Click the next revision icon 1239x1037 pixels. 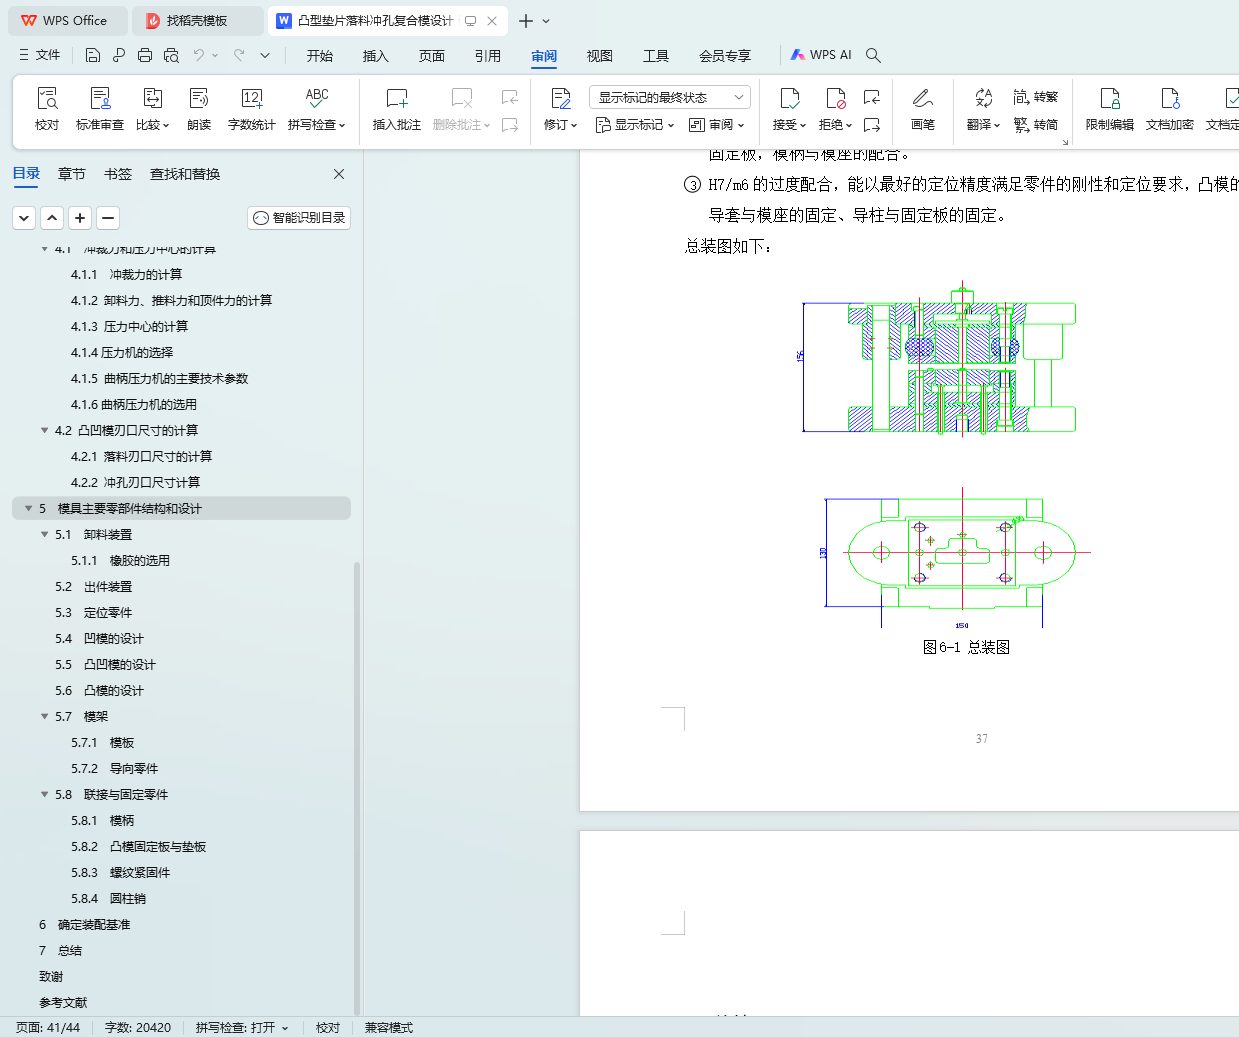click(x=872, y=125)
